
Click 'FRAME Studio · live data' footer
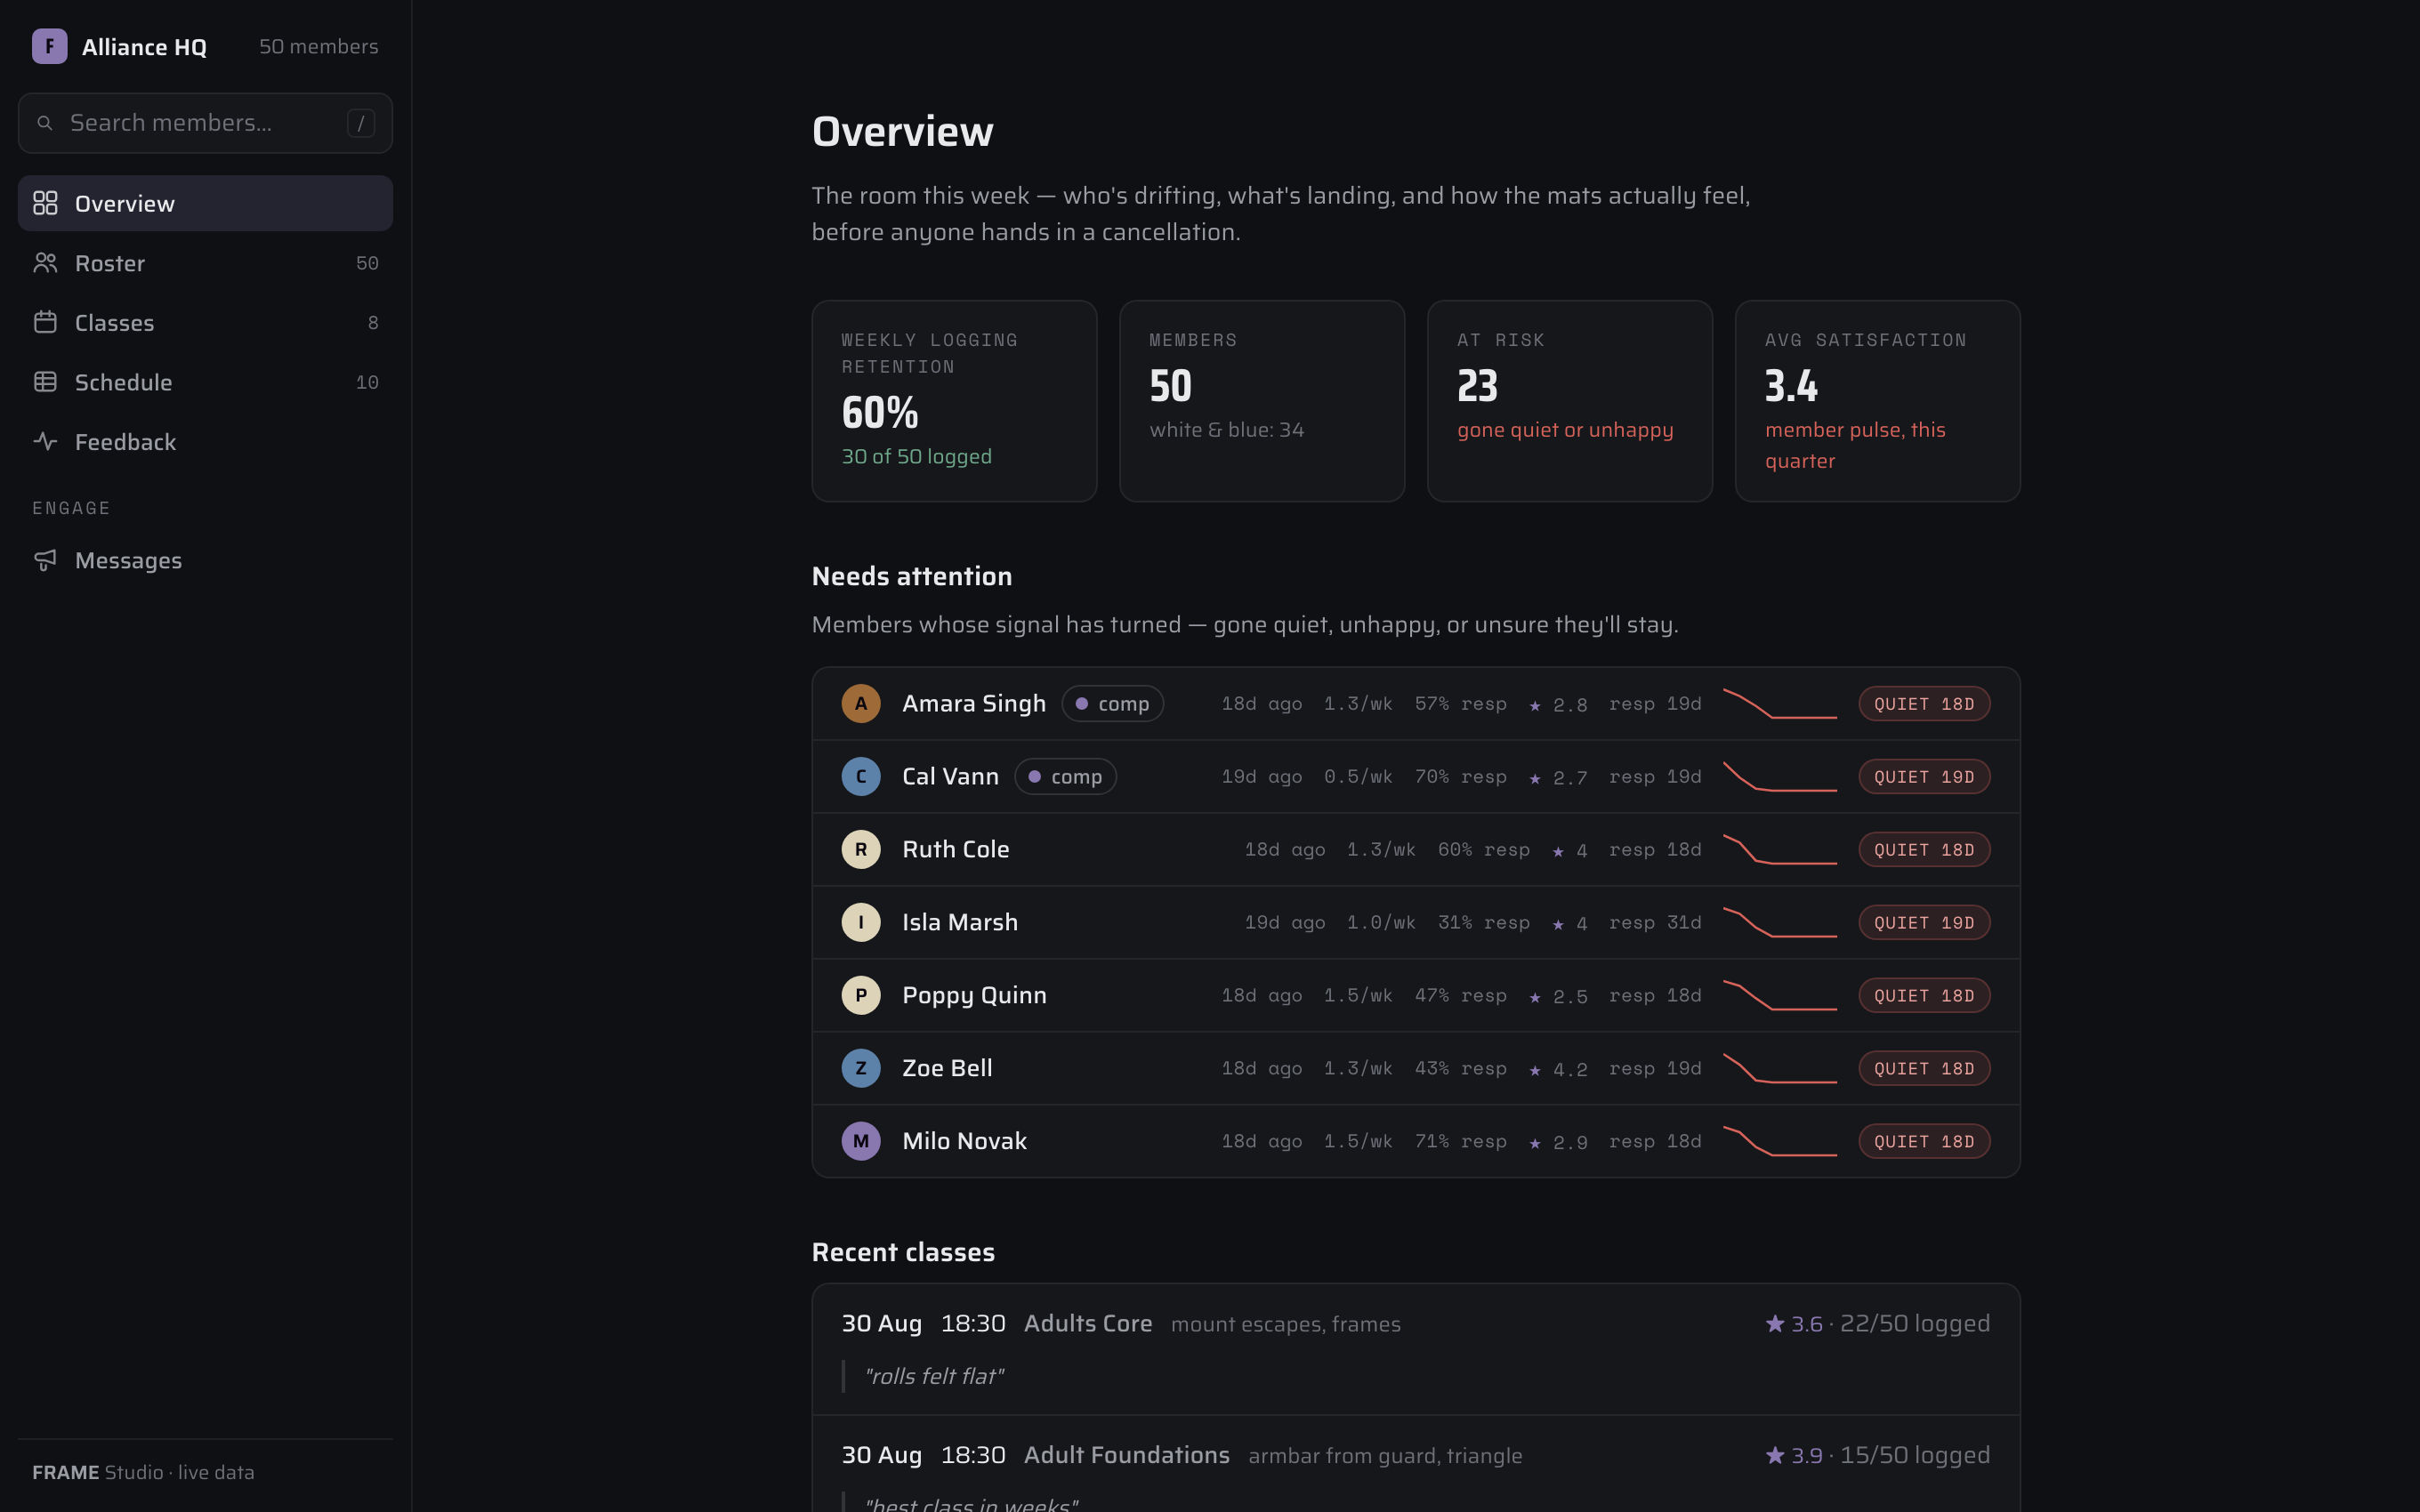pos(143,1472)
